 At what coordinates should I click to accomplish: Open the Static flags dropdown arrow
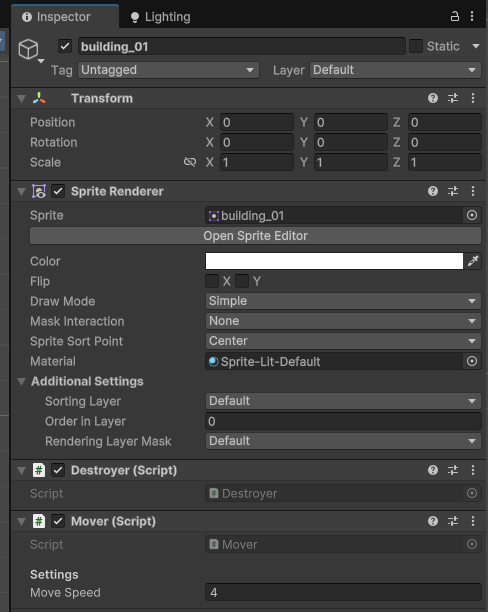476,46
